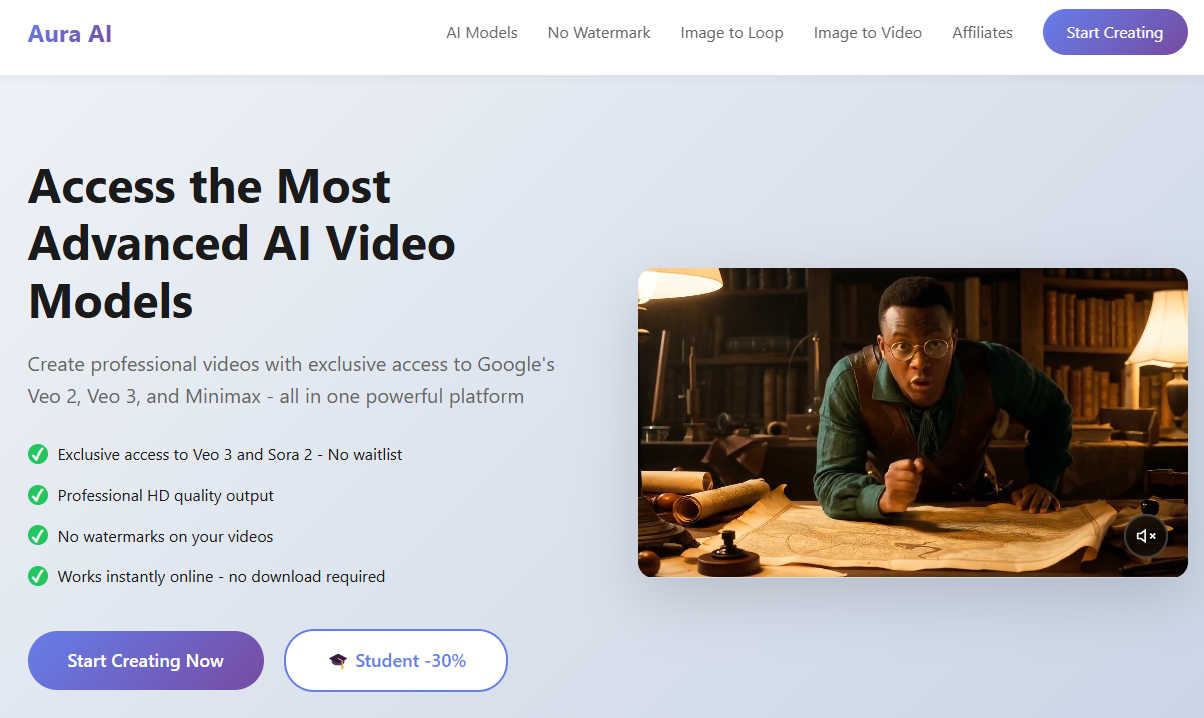Claim the Student -30% discount
Screen dimensions: 1204x718
(x=395, y=660)
